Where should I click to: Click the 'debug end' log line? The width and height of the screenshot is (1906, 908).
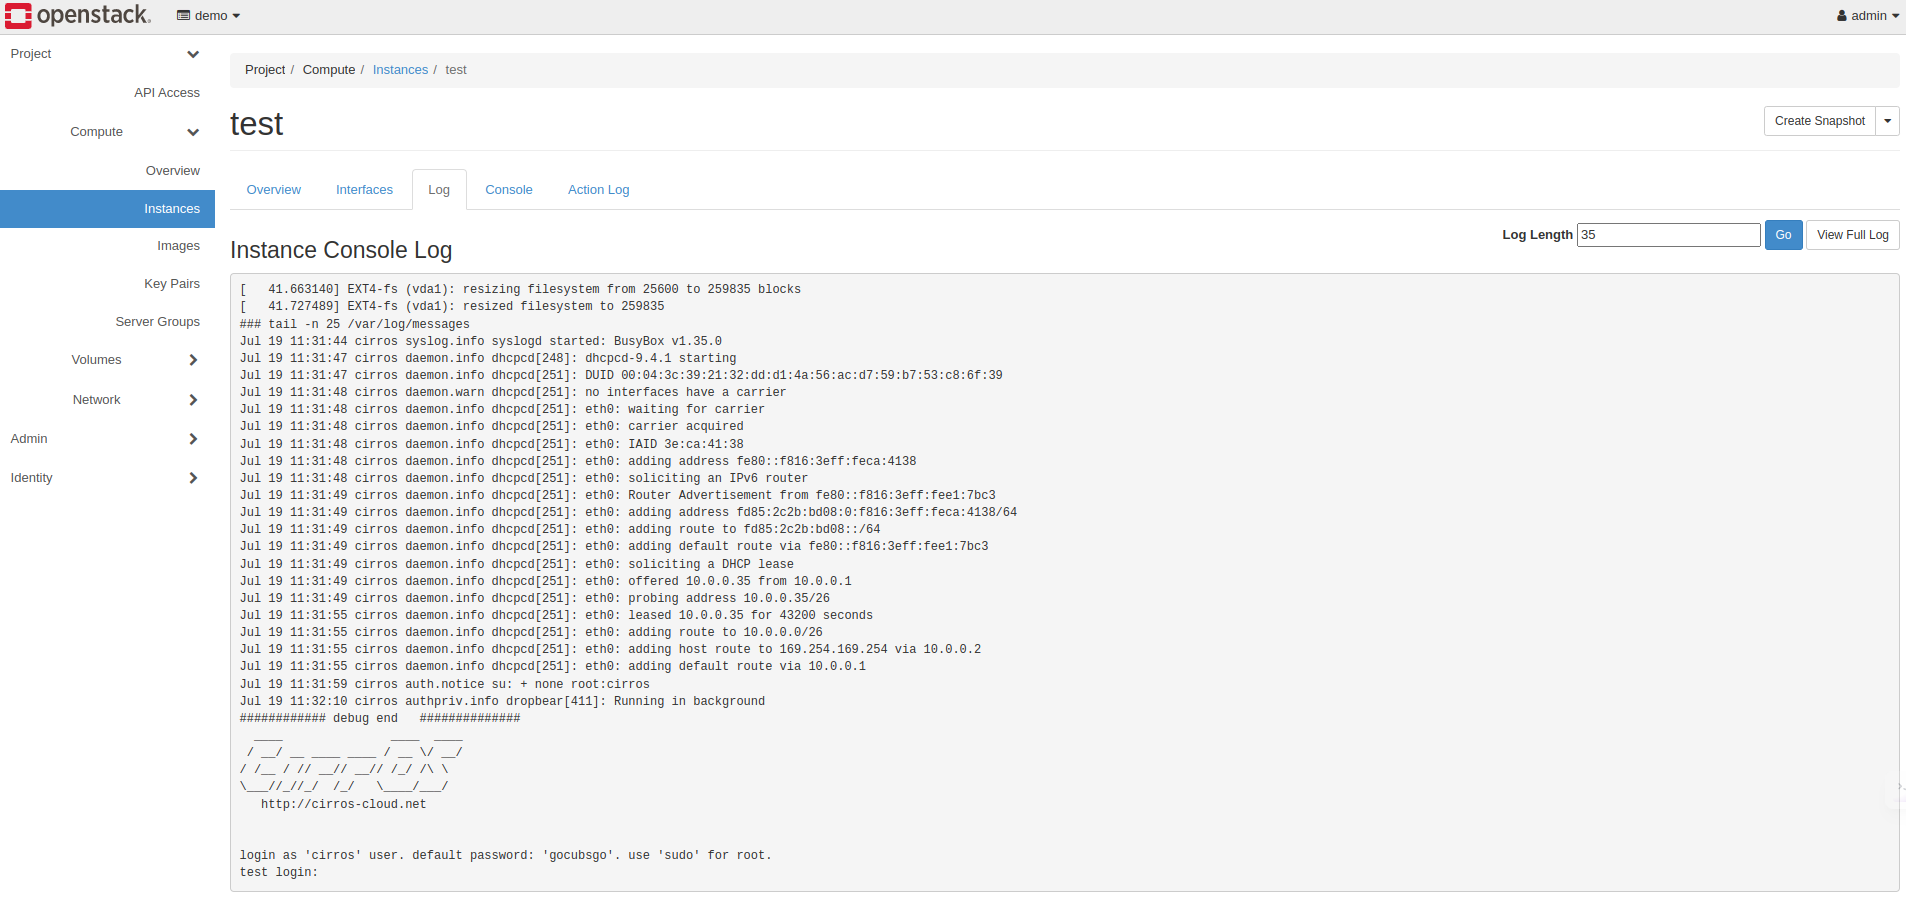coord(380,719)
